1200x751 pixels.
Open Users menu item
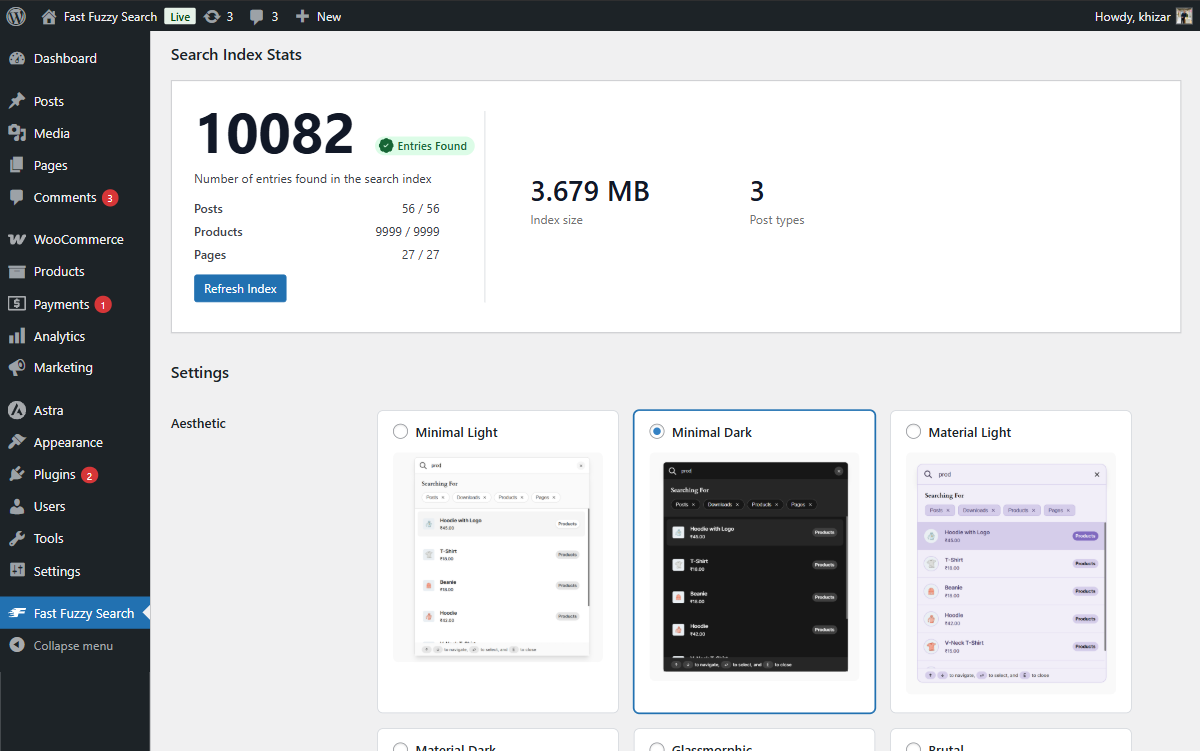pyautogui.click(x=75, y=506)
